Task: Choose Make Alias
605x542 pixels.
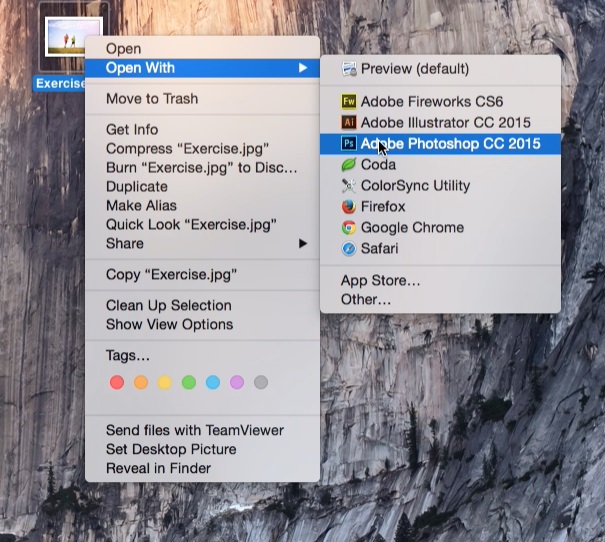Action: [x=202, y=206]
